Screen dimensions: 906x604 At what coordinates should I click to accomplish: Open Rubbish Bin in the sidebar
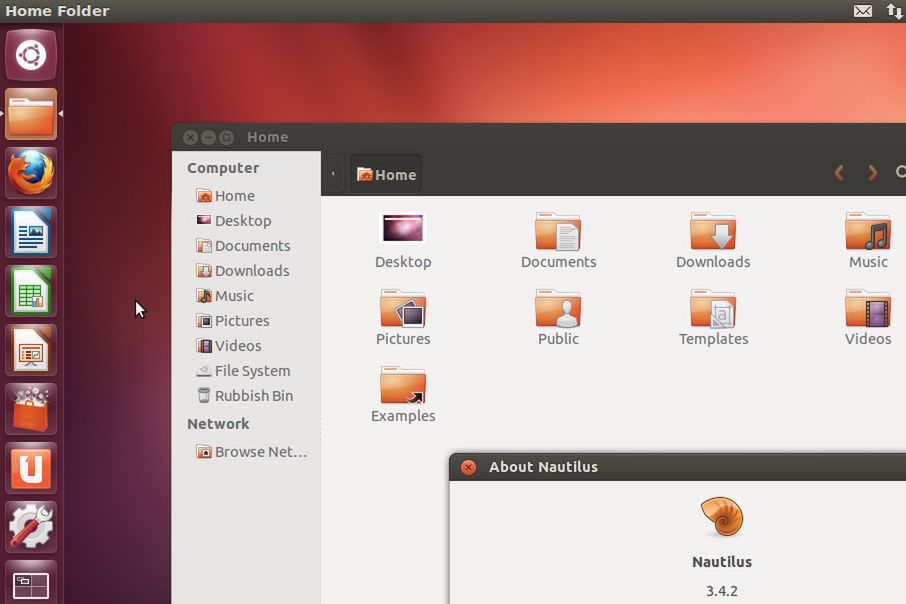[x=244, y=396]
